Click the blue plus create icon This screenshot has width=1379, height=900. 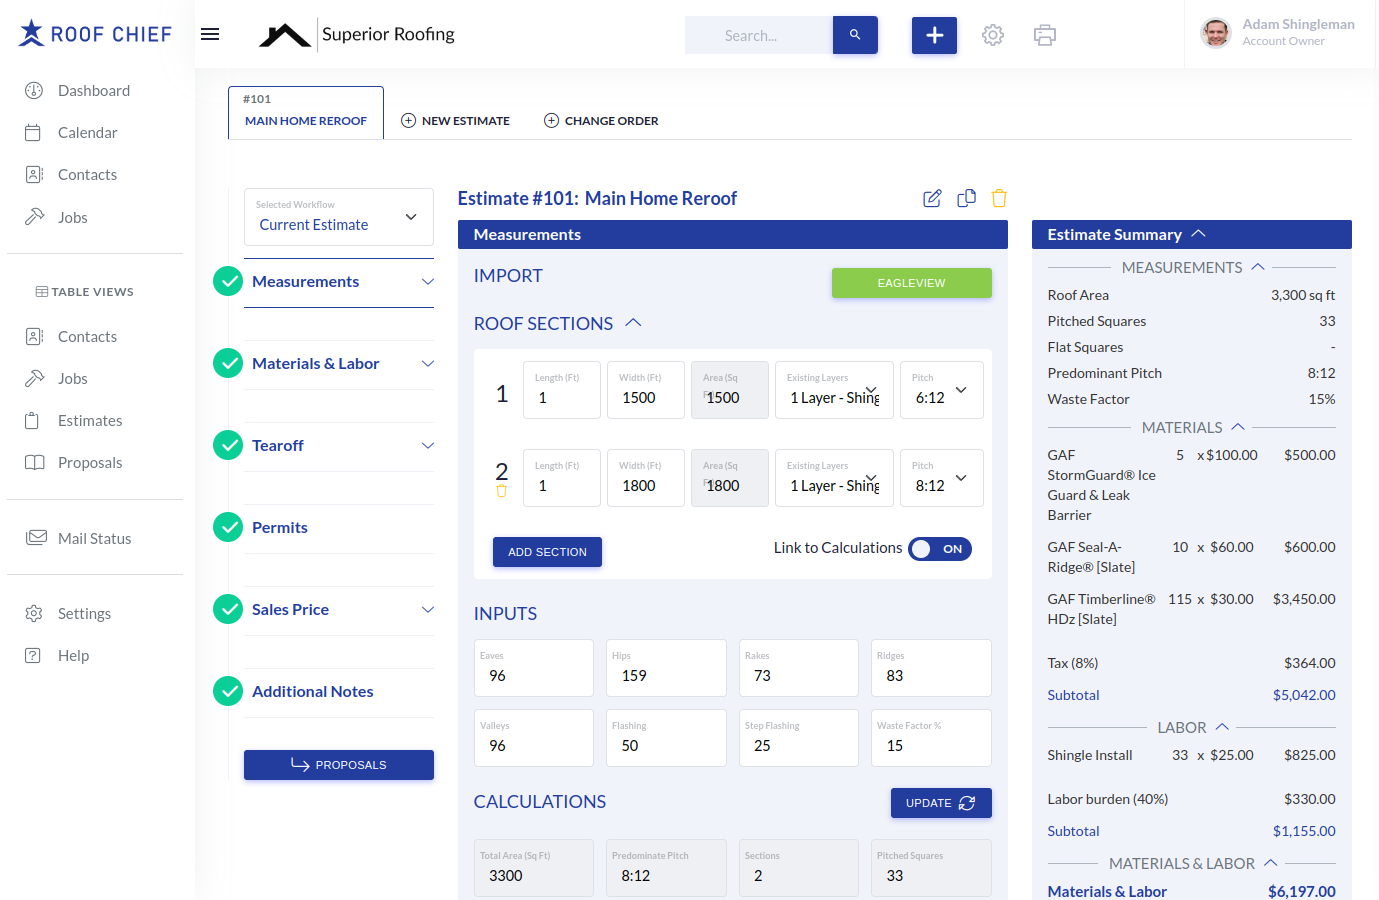coord(934,34)
